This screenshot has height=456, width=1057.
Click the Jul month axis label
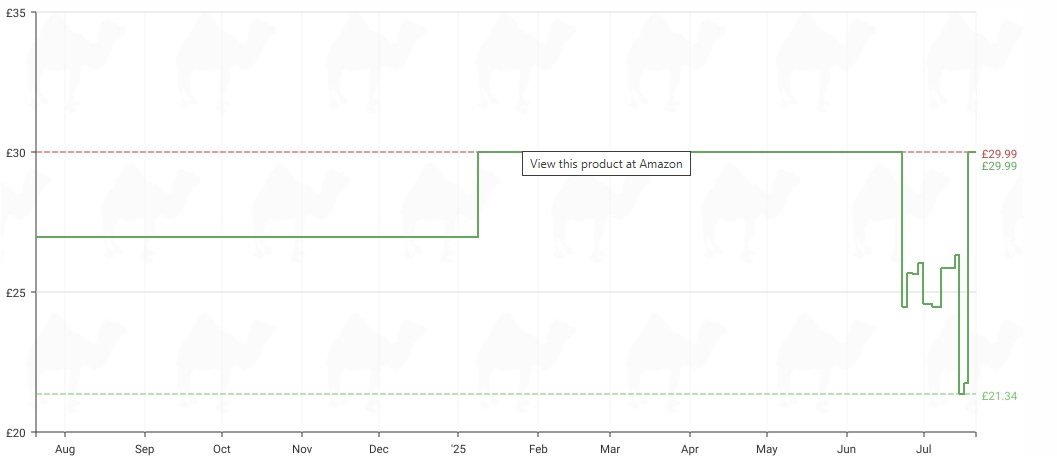click(924, 449)
